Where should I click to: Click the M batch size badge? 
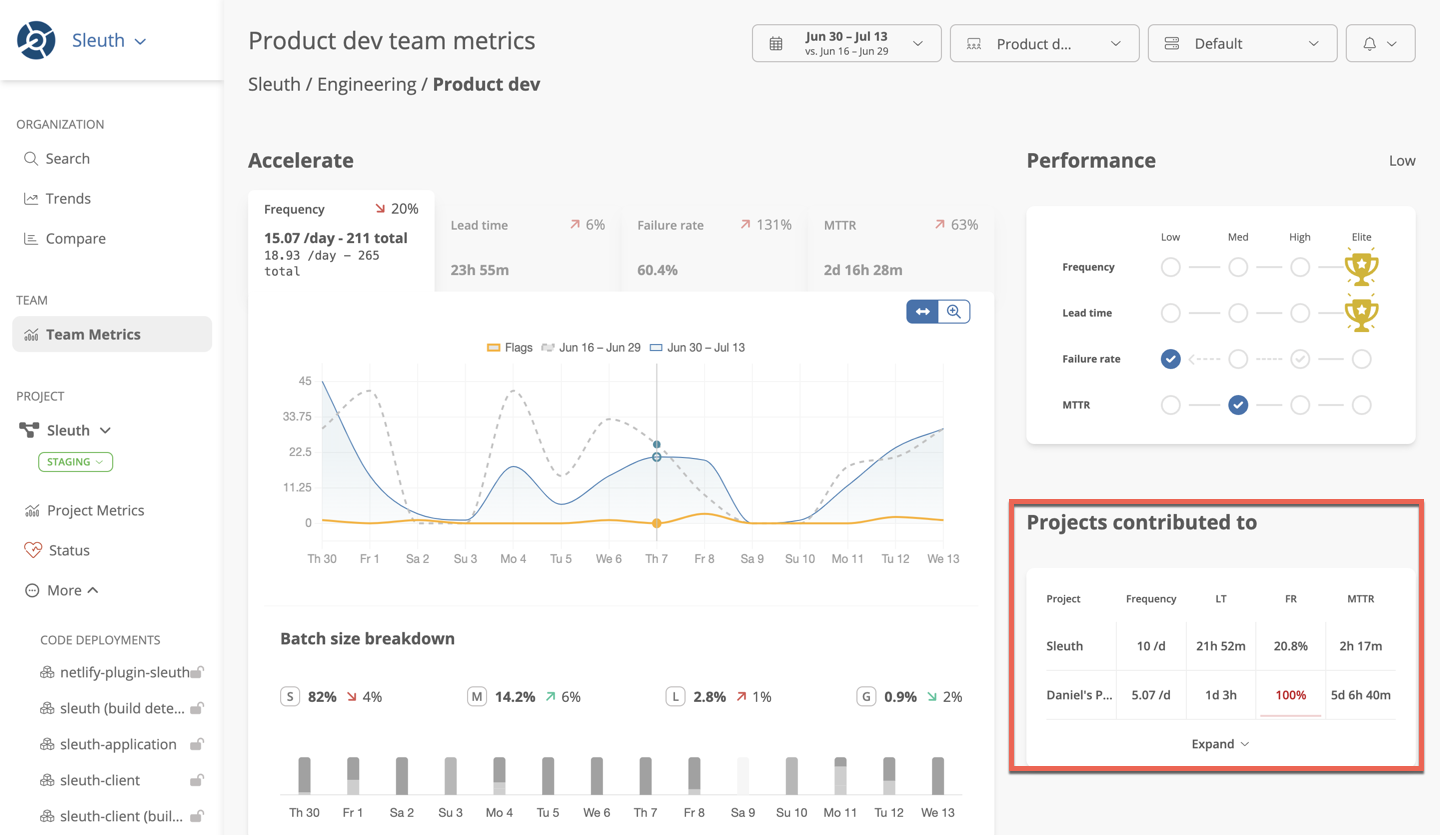(x=477, y=696)
